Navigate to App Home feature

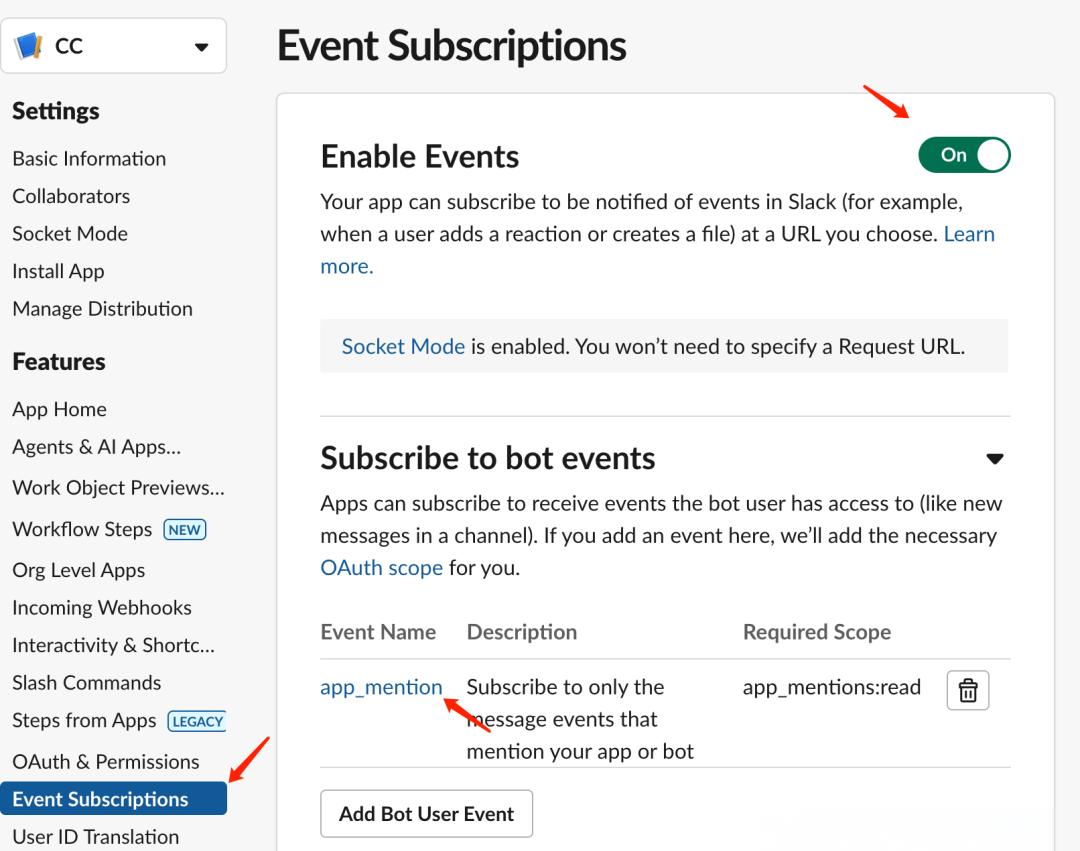click(59, 409)
